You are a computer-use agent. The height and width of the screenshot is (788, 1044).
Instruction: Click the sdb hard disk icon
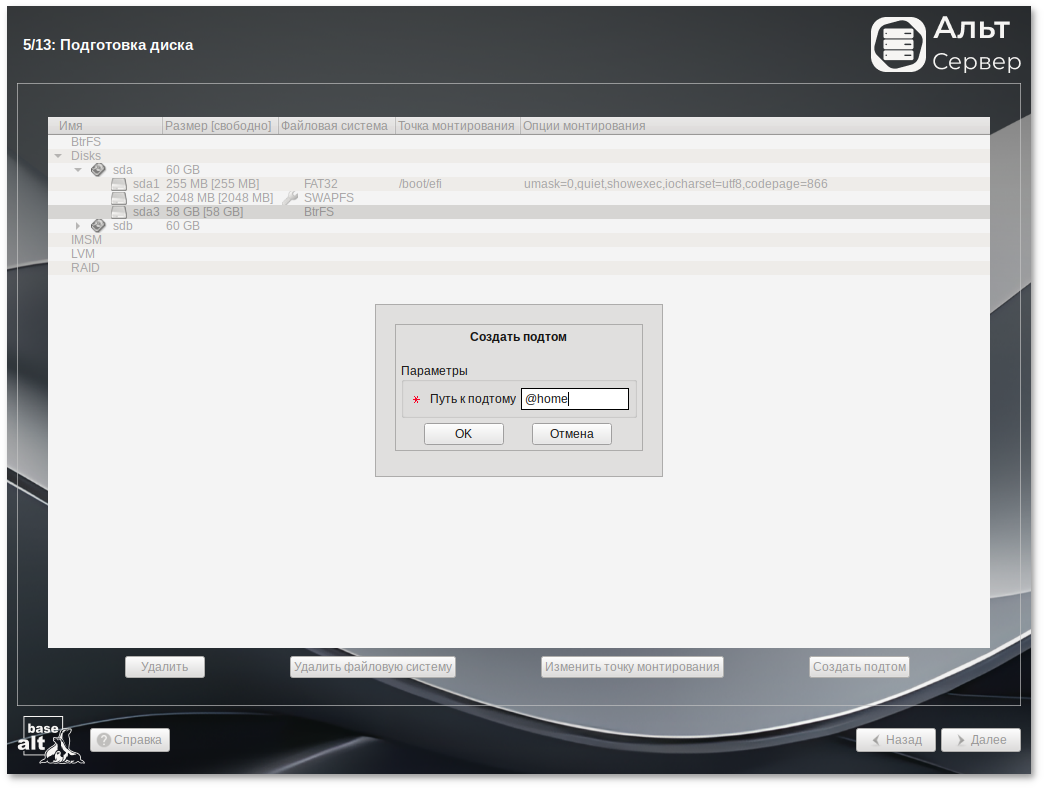click(x=98, y=226)
